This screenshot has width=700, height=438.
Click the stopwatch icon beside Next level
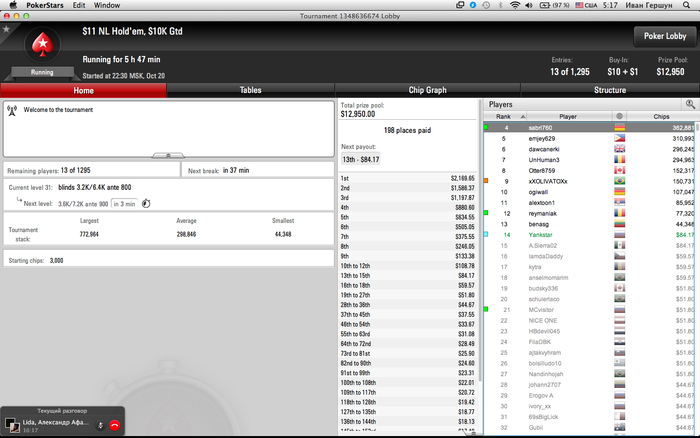146,204
